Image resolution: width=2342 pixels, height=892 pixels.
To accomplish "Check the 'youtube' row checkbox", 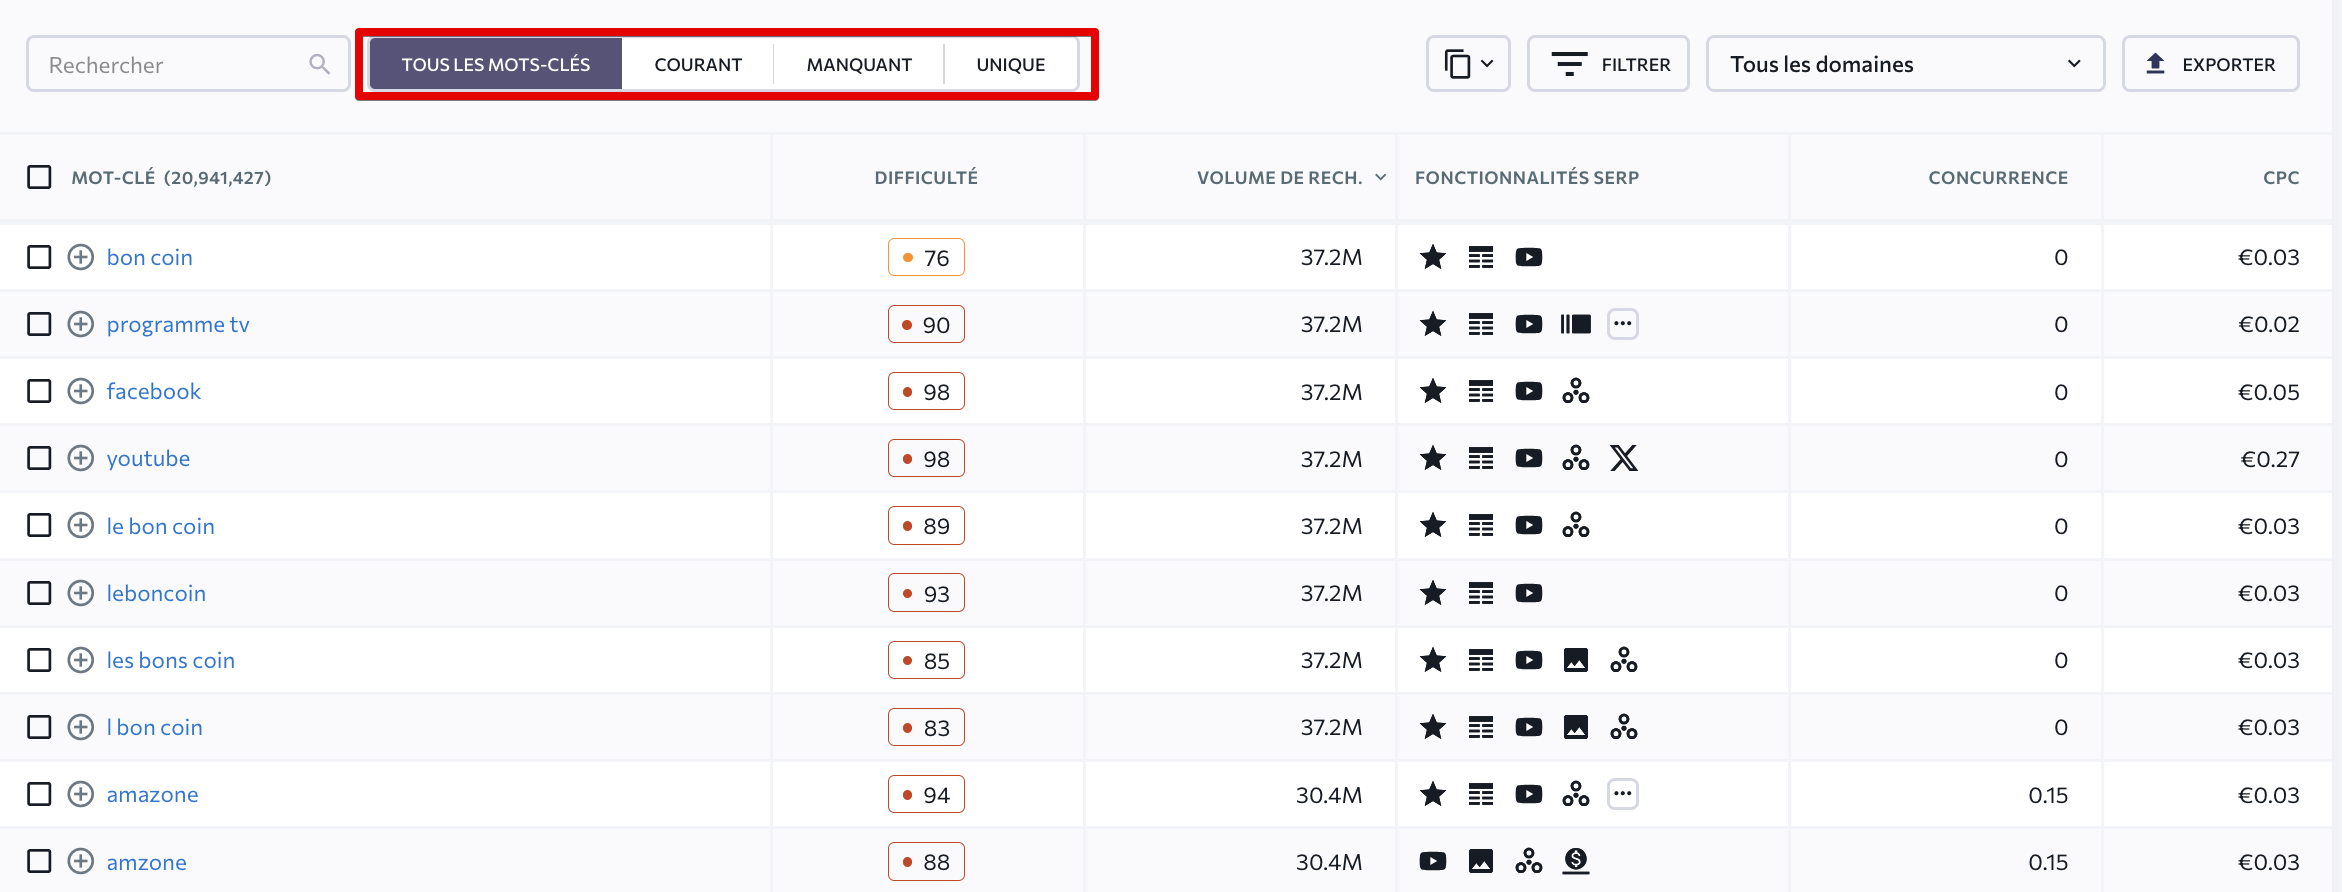I will [39, 458].
